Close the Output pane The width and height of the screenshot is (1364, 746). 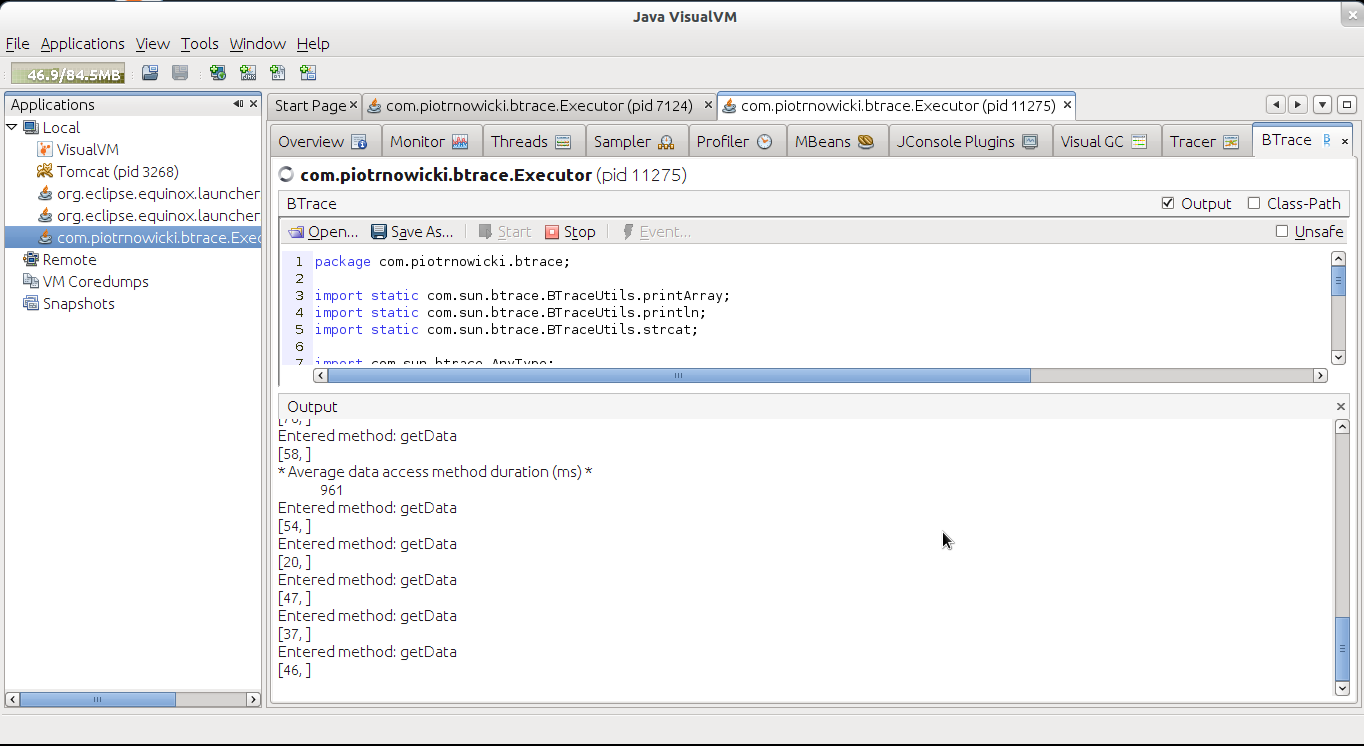tap(1341, 406)
